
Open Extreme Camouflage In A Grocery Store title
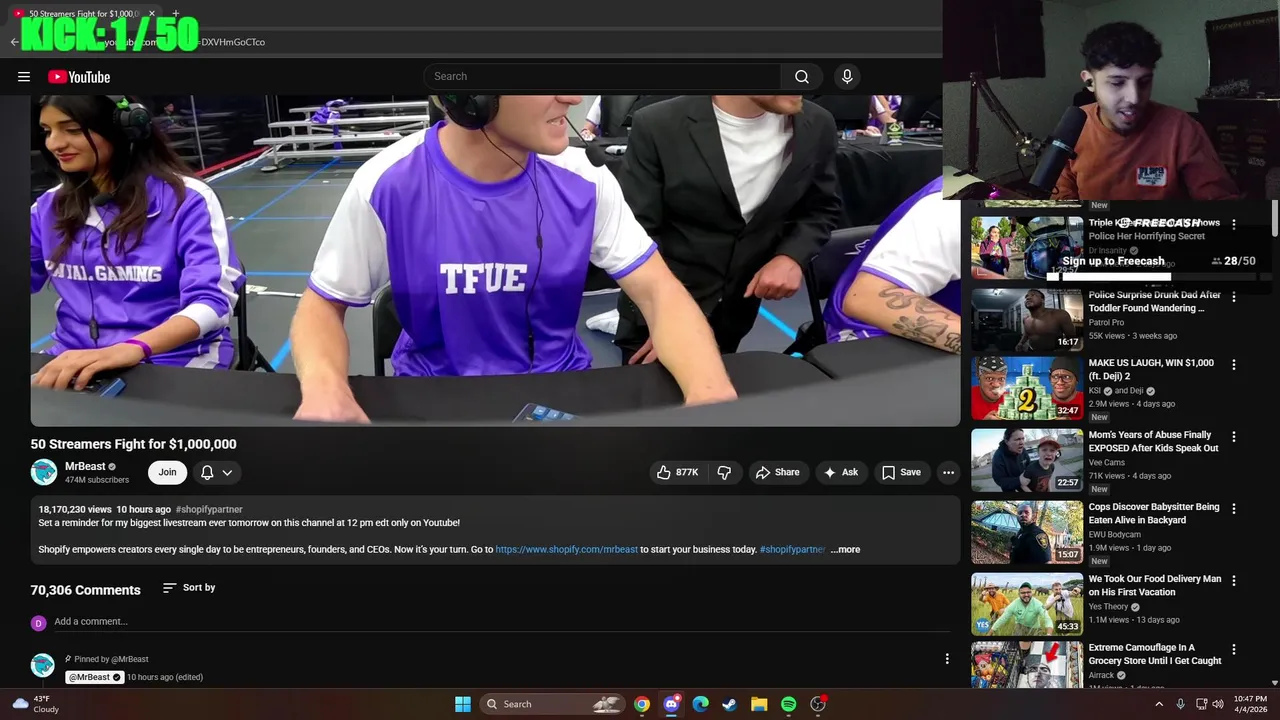(x=1155, y=654)
